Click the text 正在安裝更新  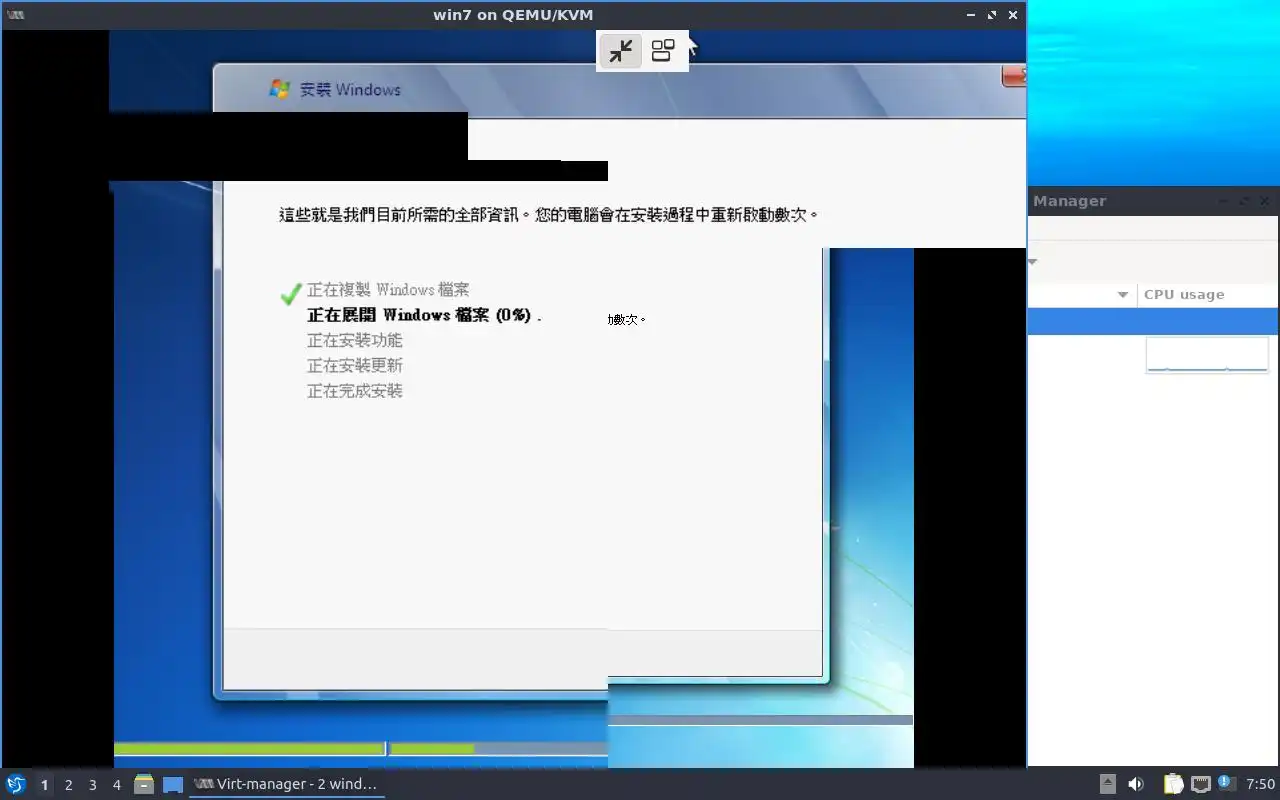click(x=355, y=366)
